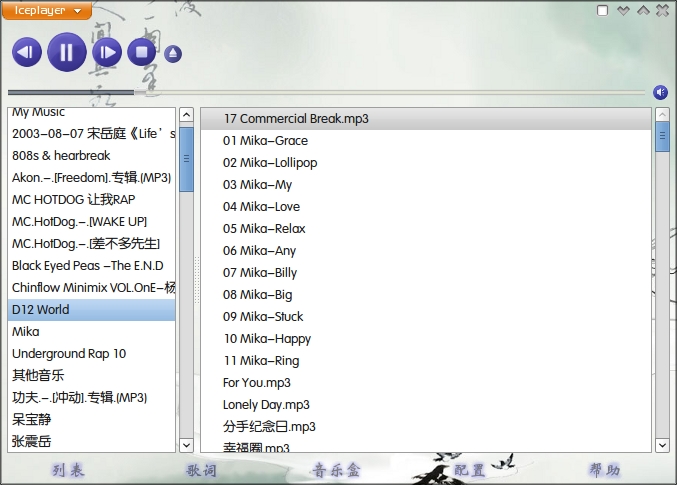Click the song list scrollbar thumb
The image size is (677, 485).
coord(662,136)
